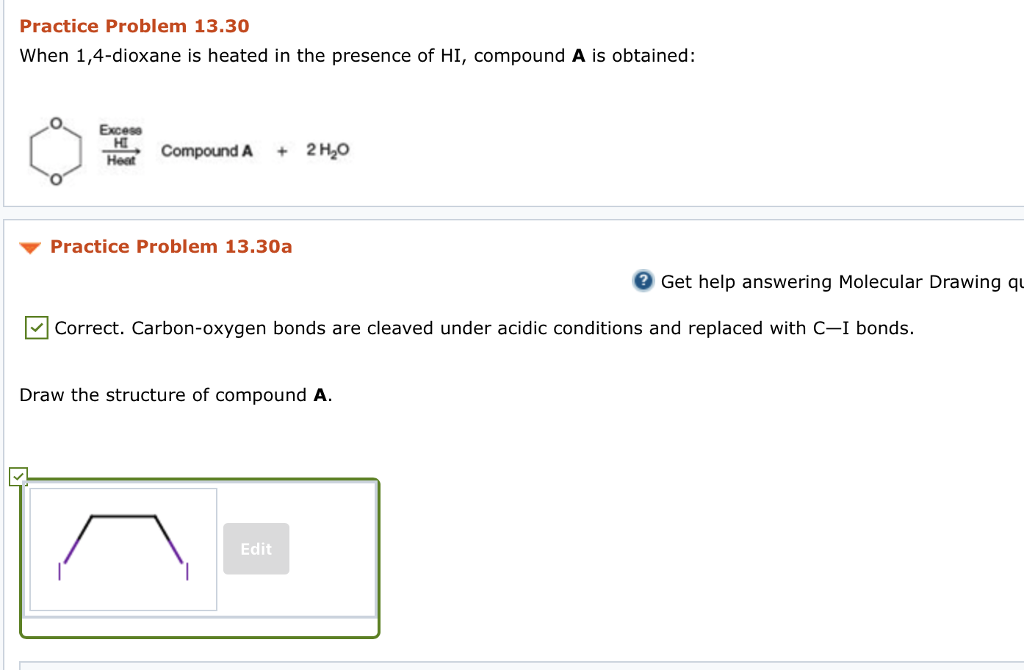
Task: Click the blue question mark help icon
Action: 641,282
